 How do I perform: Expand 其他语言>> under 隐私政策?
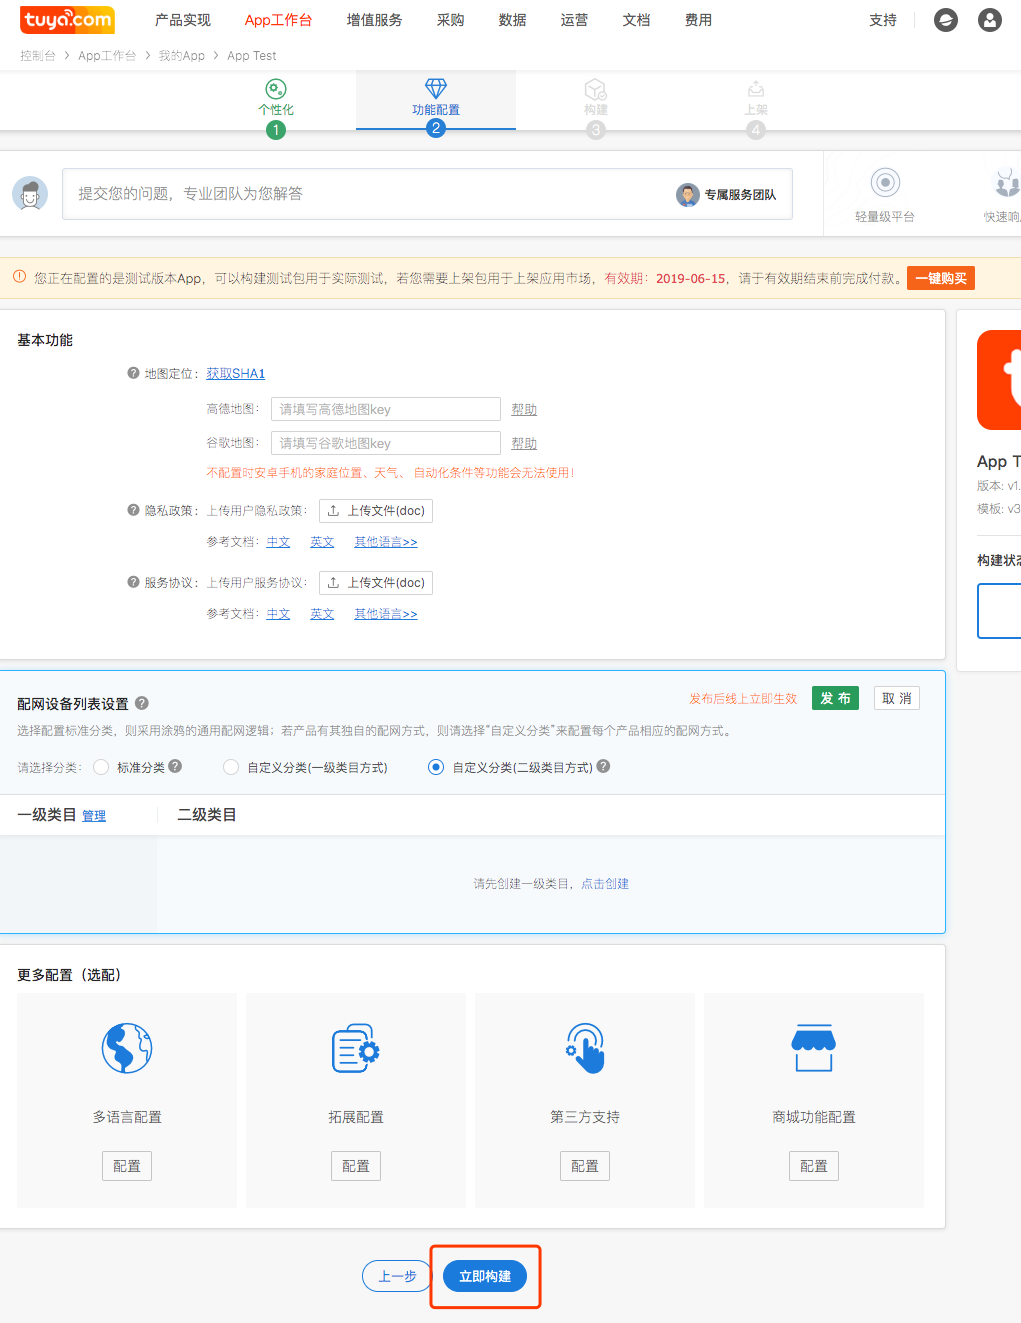385,542
